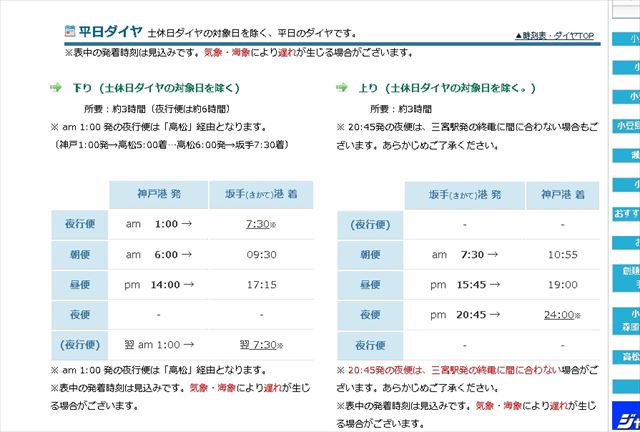The image size is (640, 432).
Task: Click the underlined 7:30 arrival in 夜行便 row
Action: tap(259, 224)
